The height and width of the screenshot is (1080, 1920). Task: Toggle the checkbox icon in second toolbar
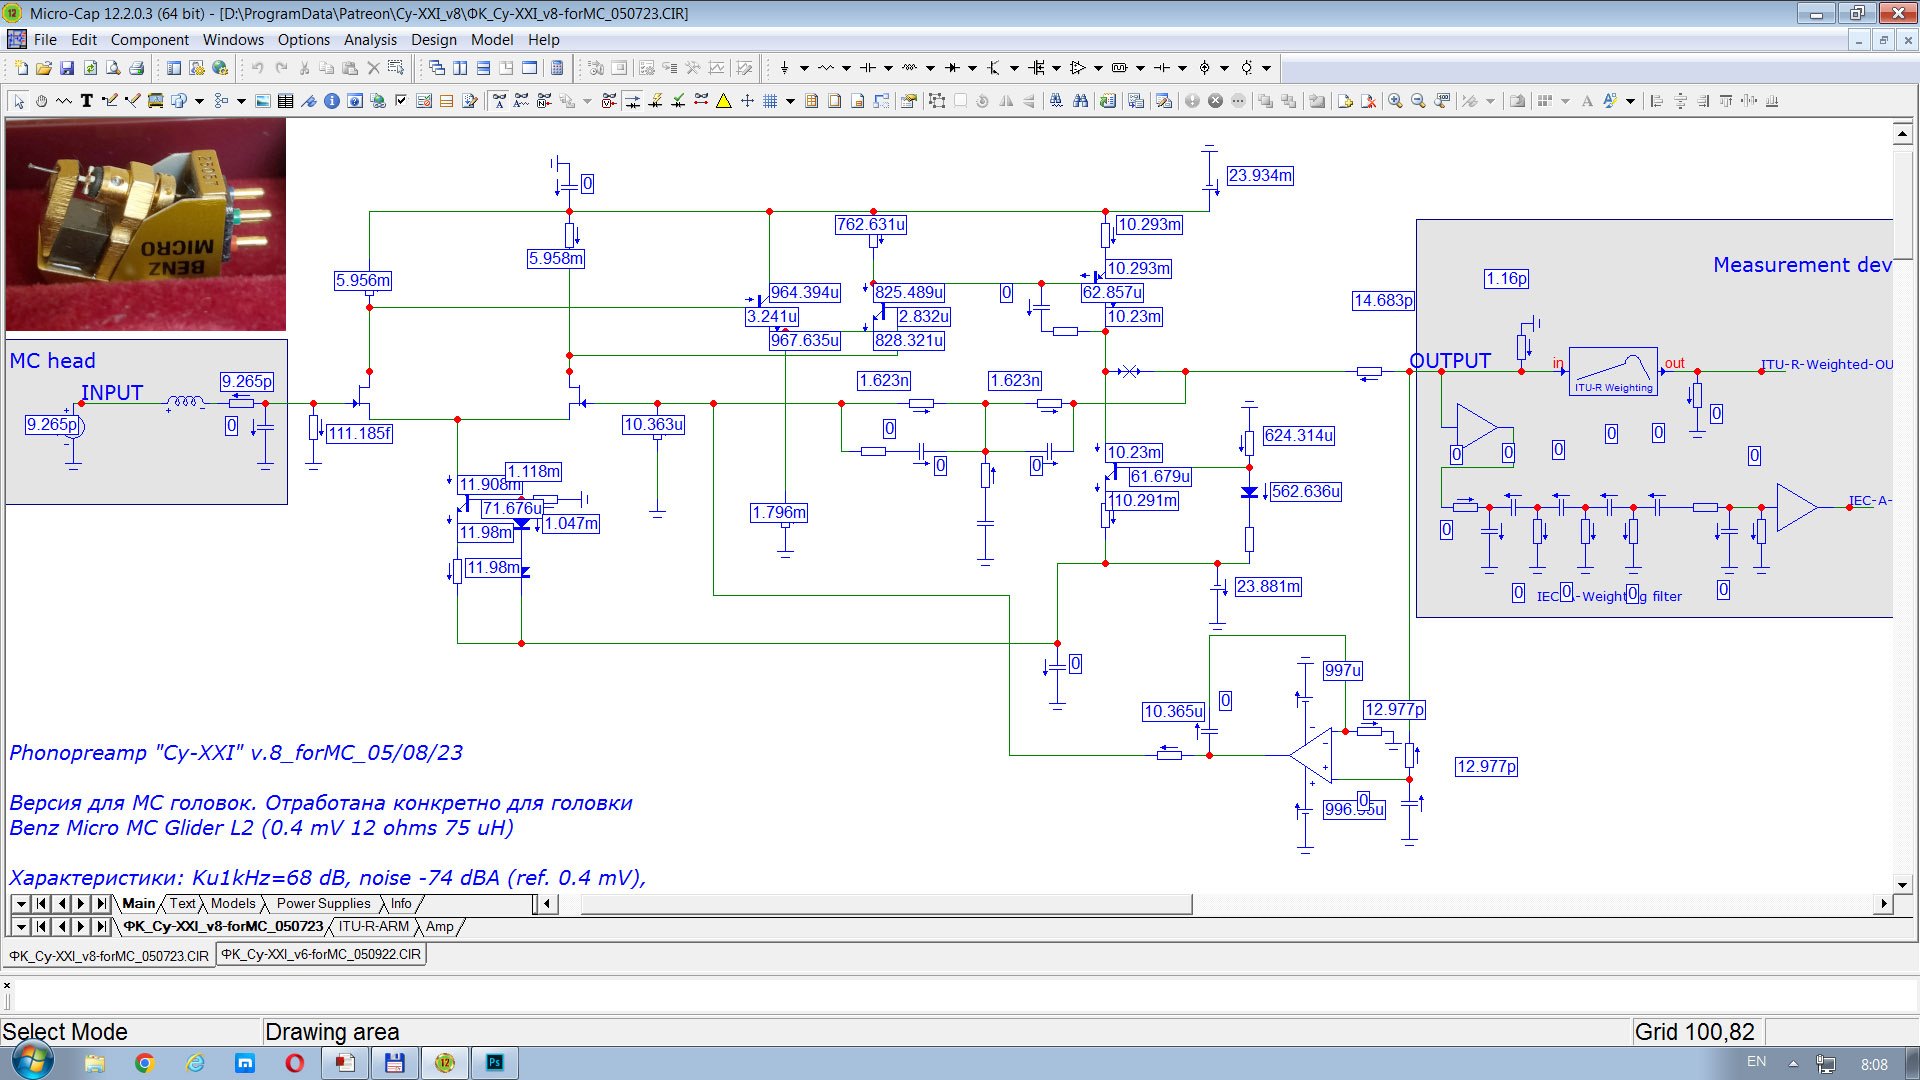tap(401, 101)
